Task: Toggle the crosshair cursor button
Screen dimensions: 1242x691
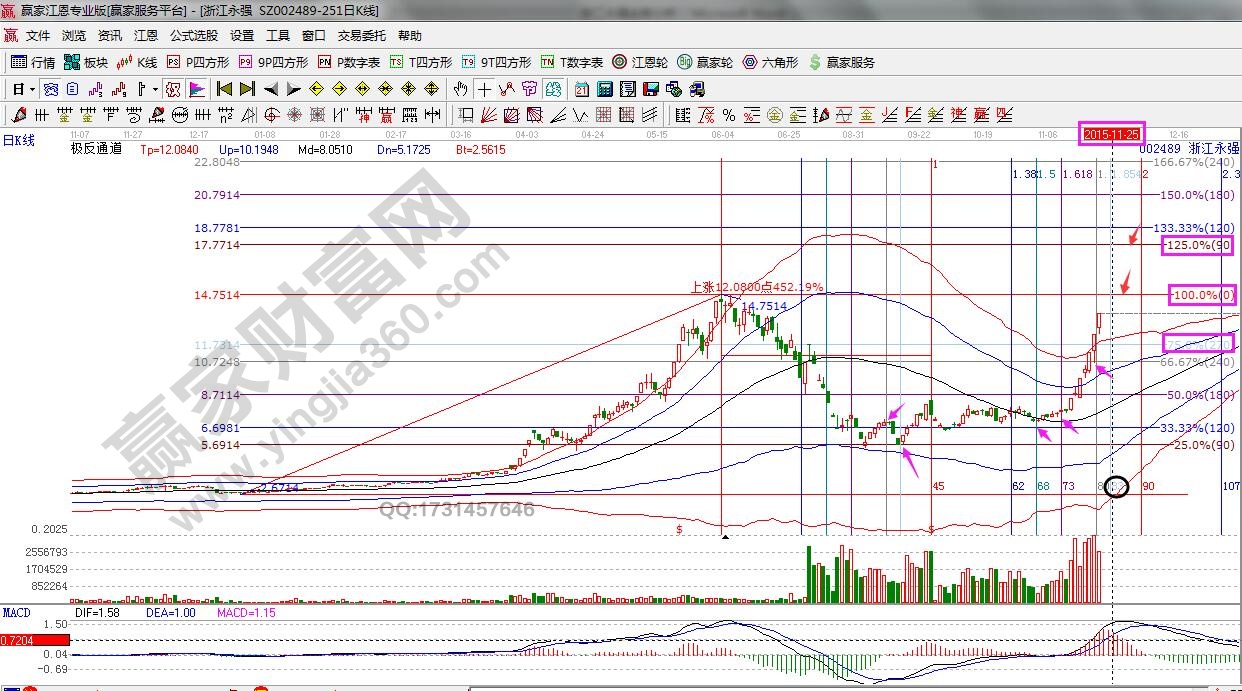Action: click(484, 89)
